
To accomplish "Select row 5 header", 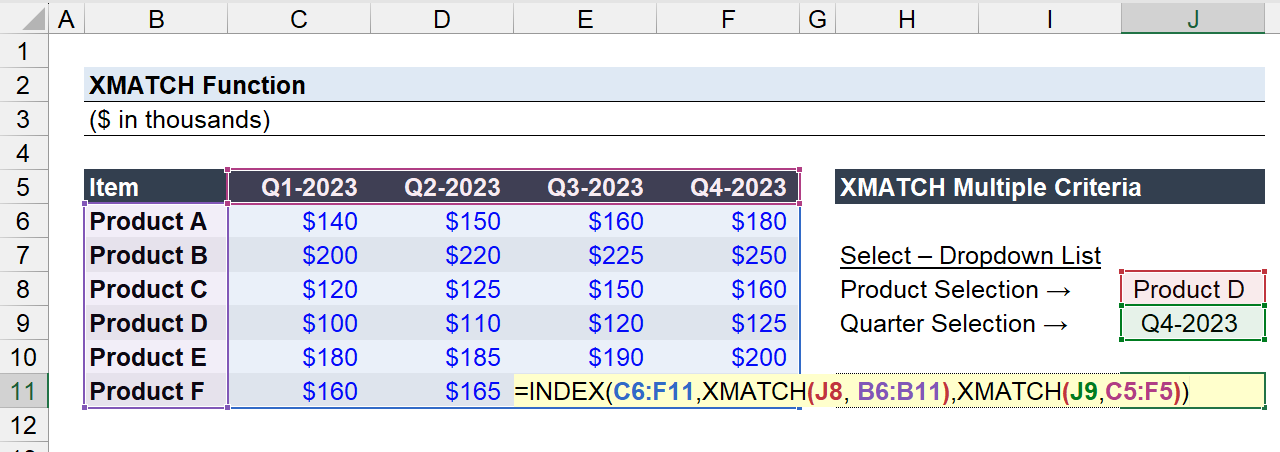I will tap(25, 187).
